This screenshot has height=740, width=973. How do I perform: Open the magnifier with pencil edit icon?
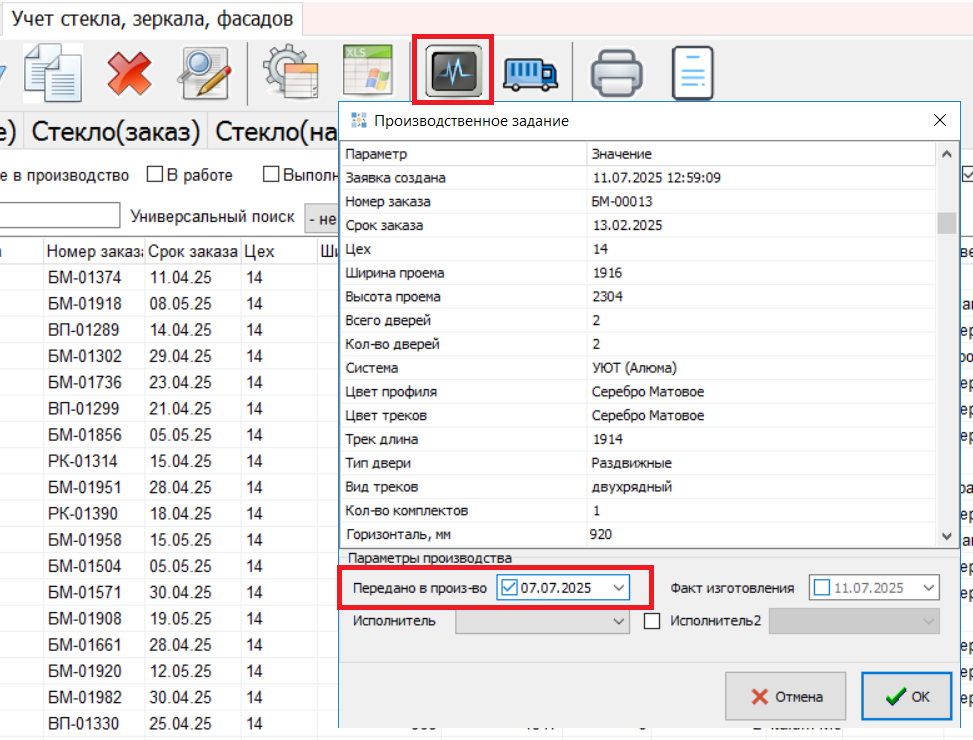click(x=204, y=72)
